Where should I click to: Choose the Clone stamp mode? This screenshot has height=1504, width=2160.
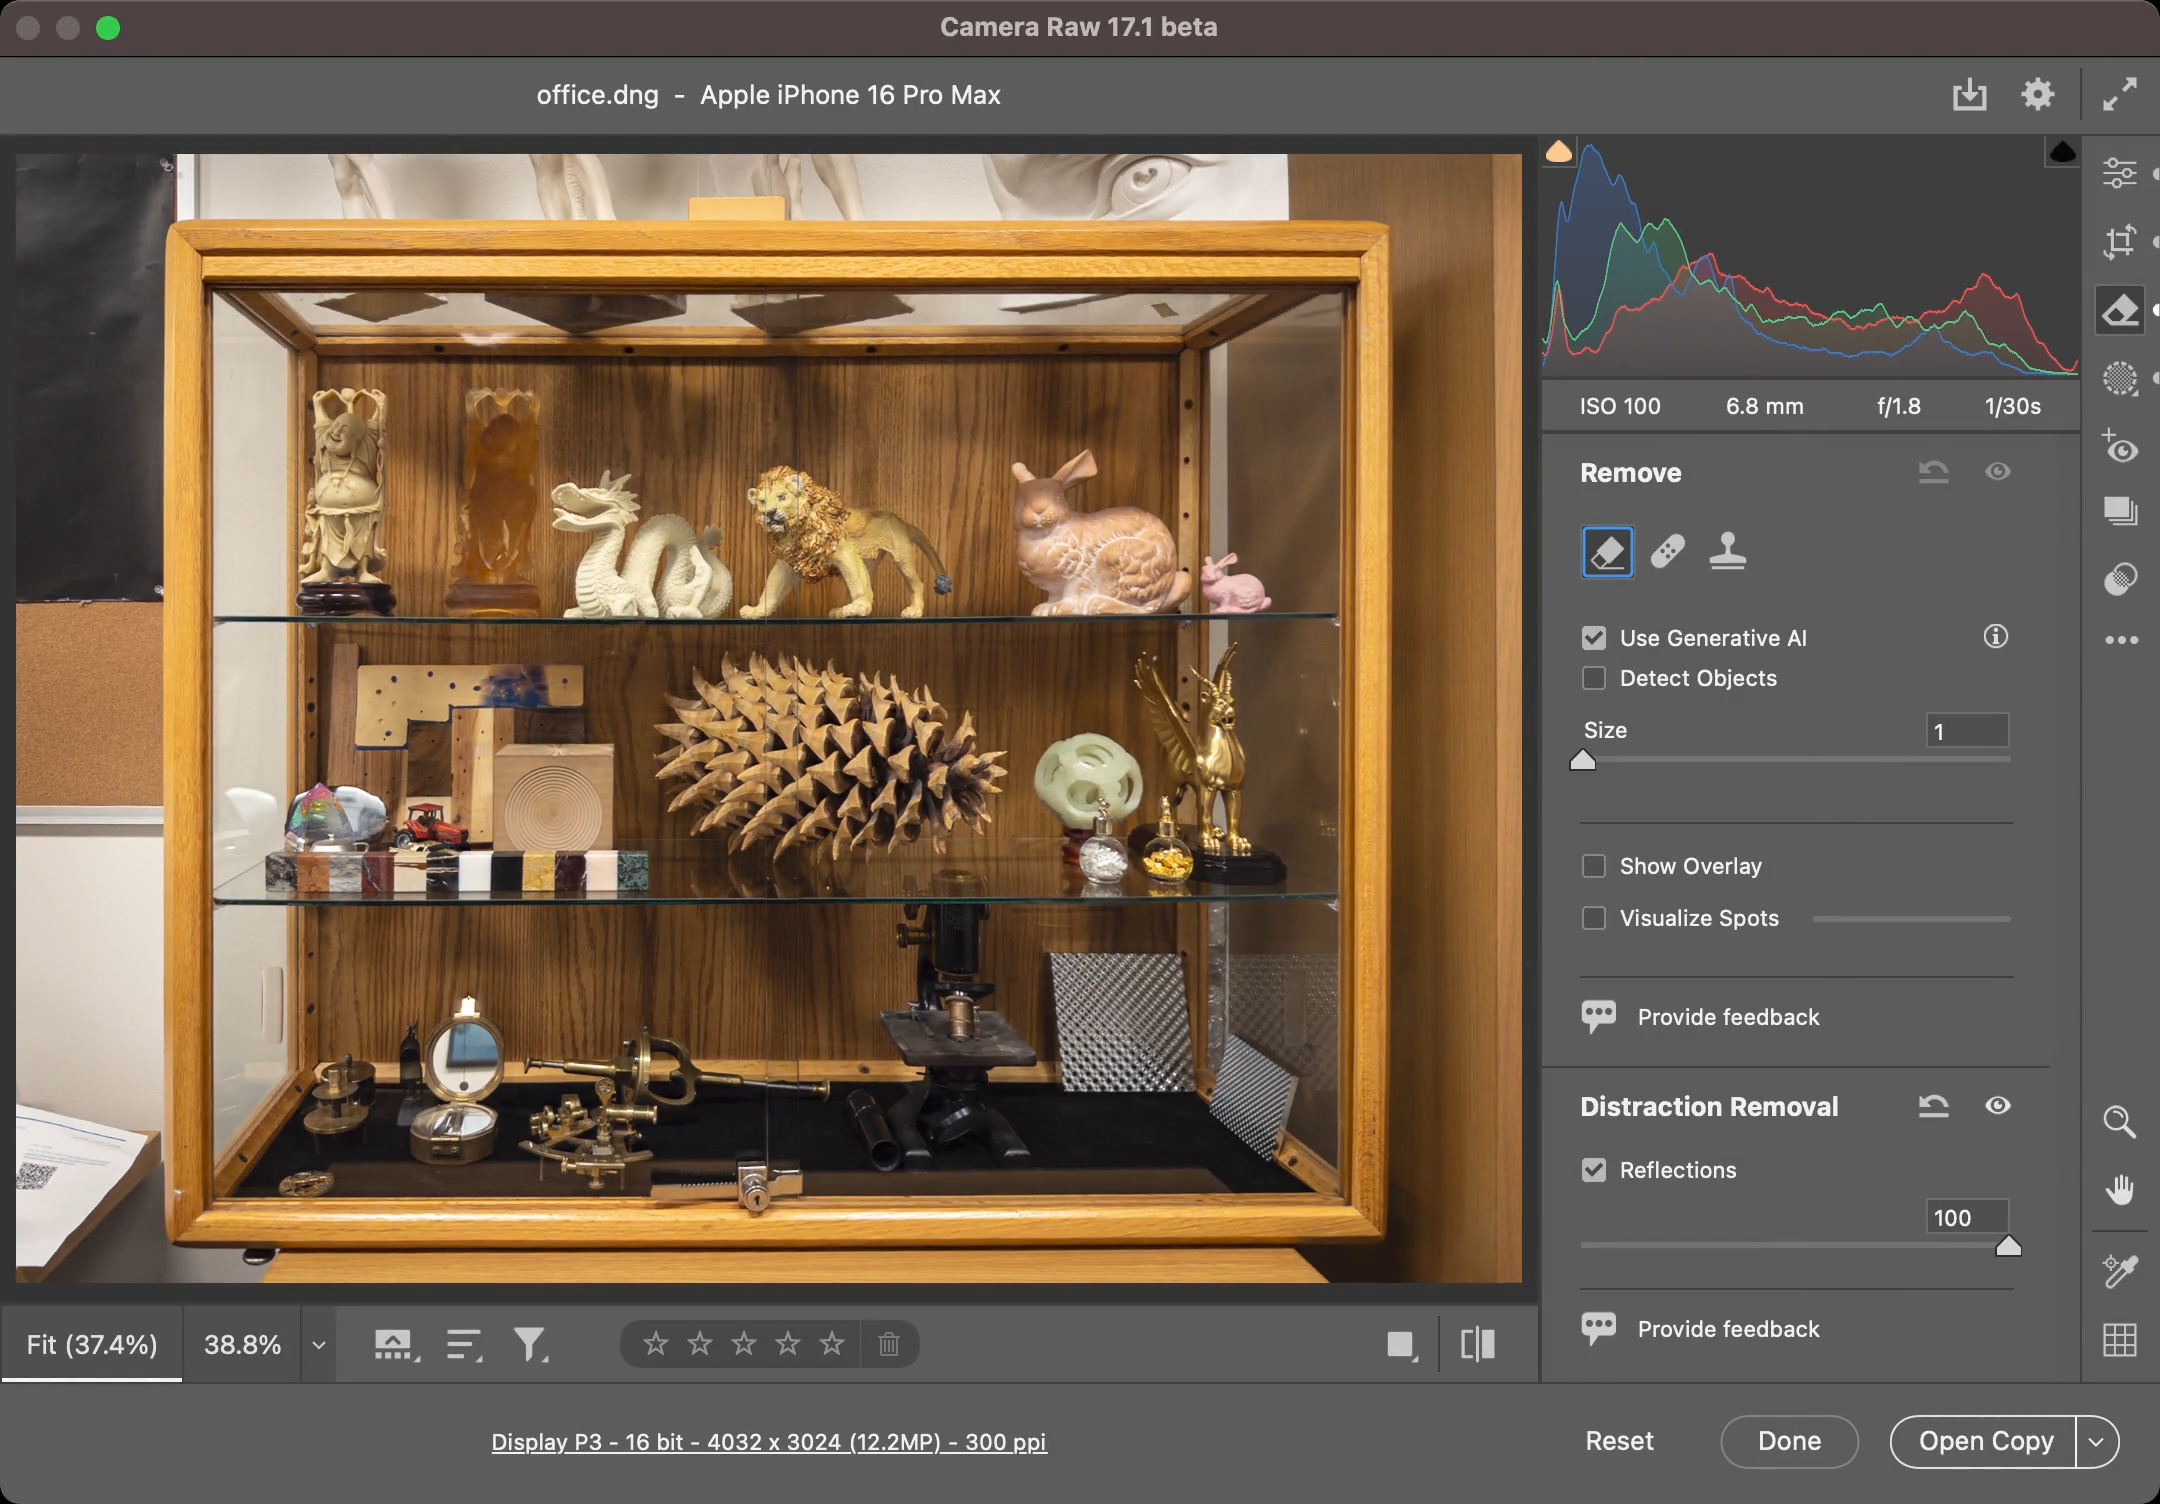click(x=1727, y=551)
